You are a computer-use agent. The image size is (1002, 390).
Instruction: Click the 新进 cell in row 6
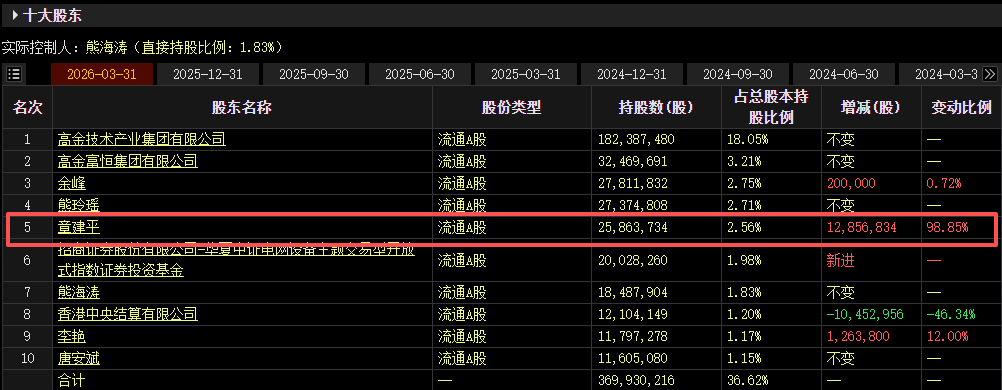(x=840, y=260)
